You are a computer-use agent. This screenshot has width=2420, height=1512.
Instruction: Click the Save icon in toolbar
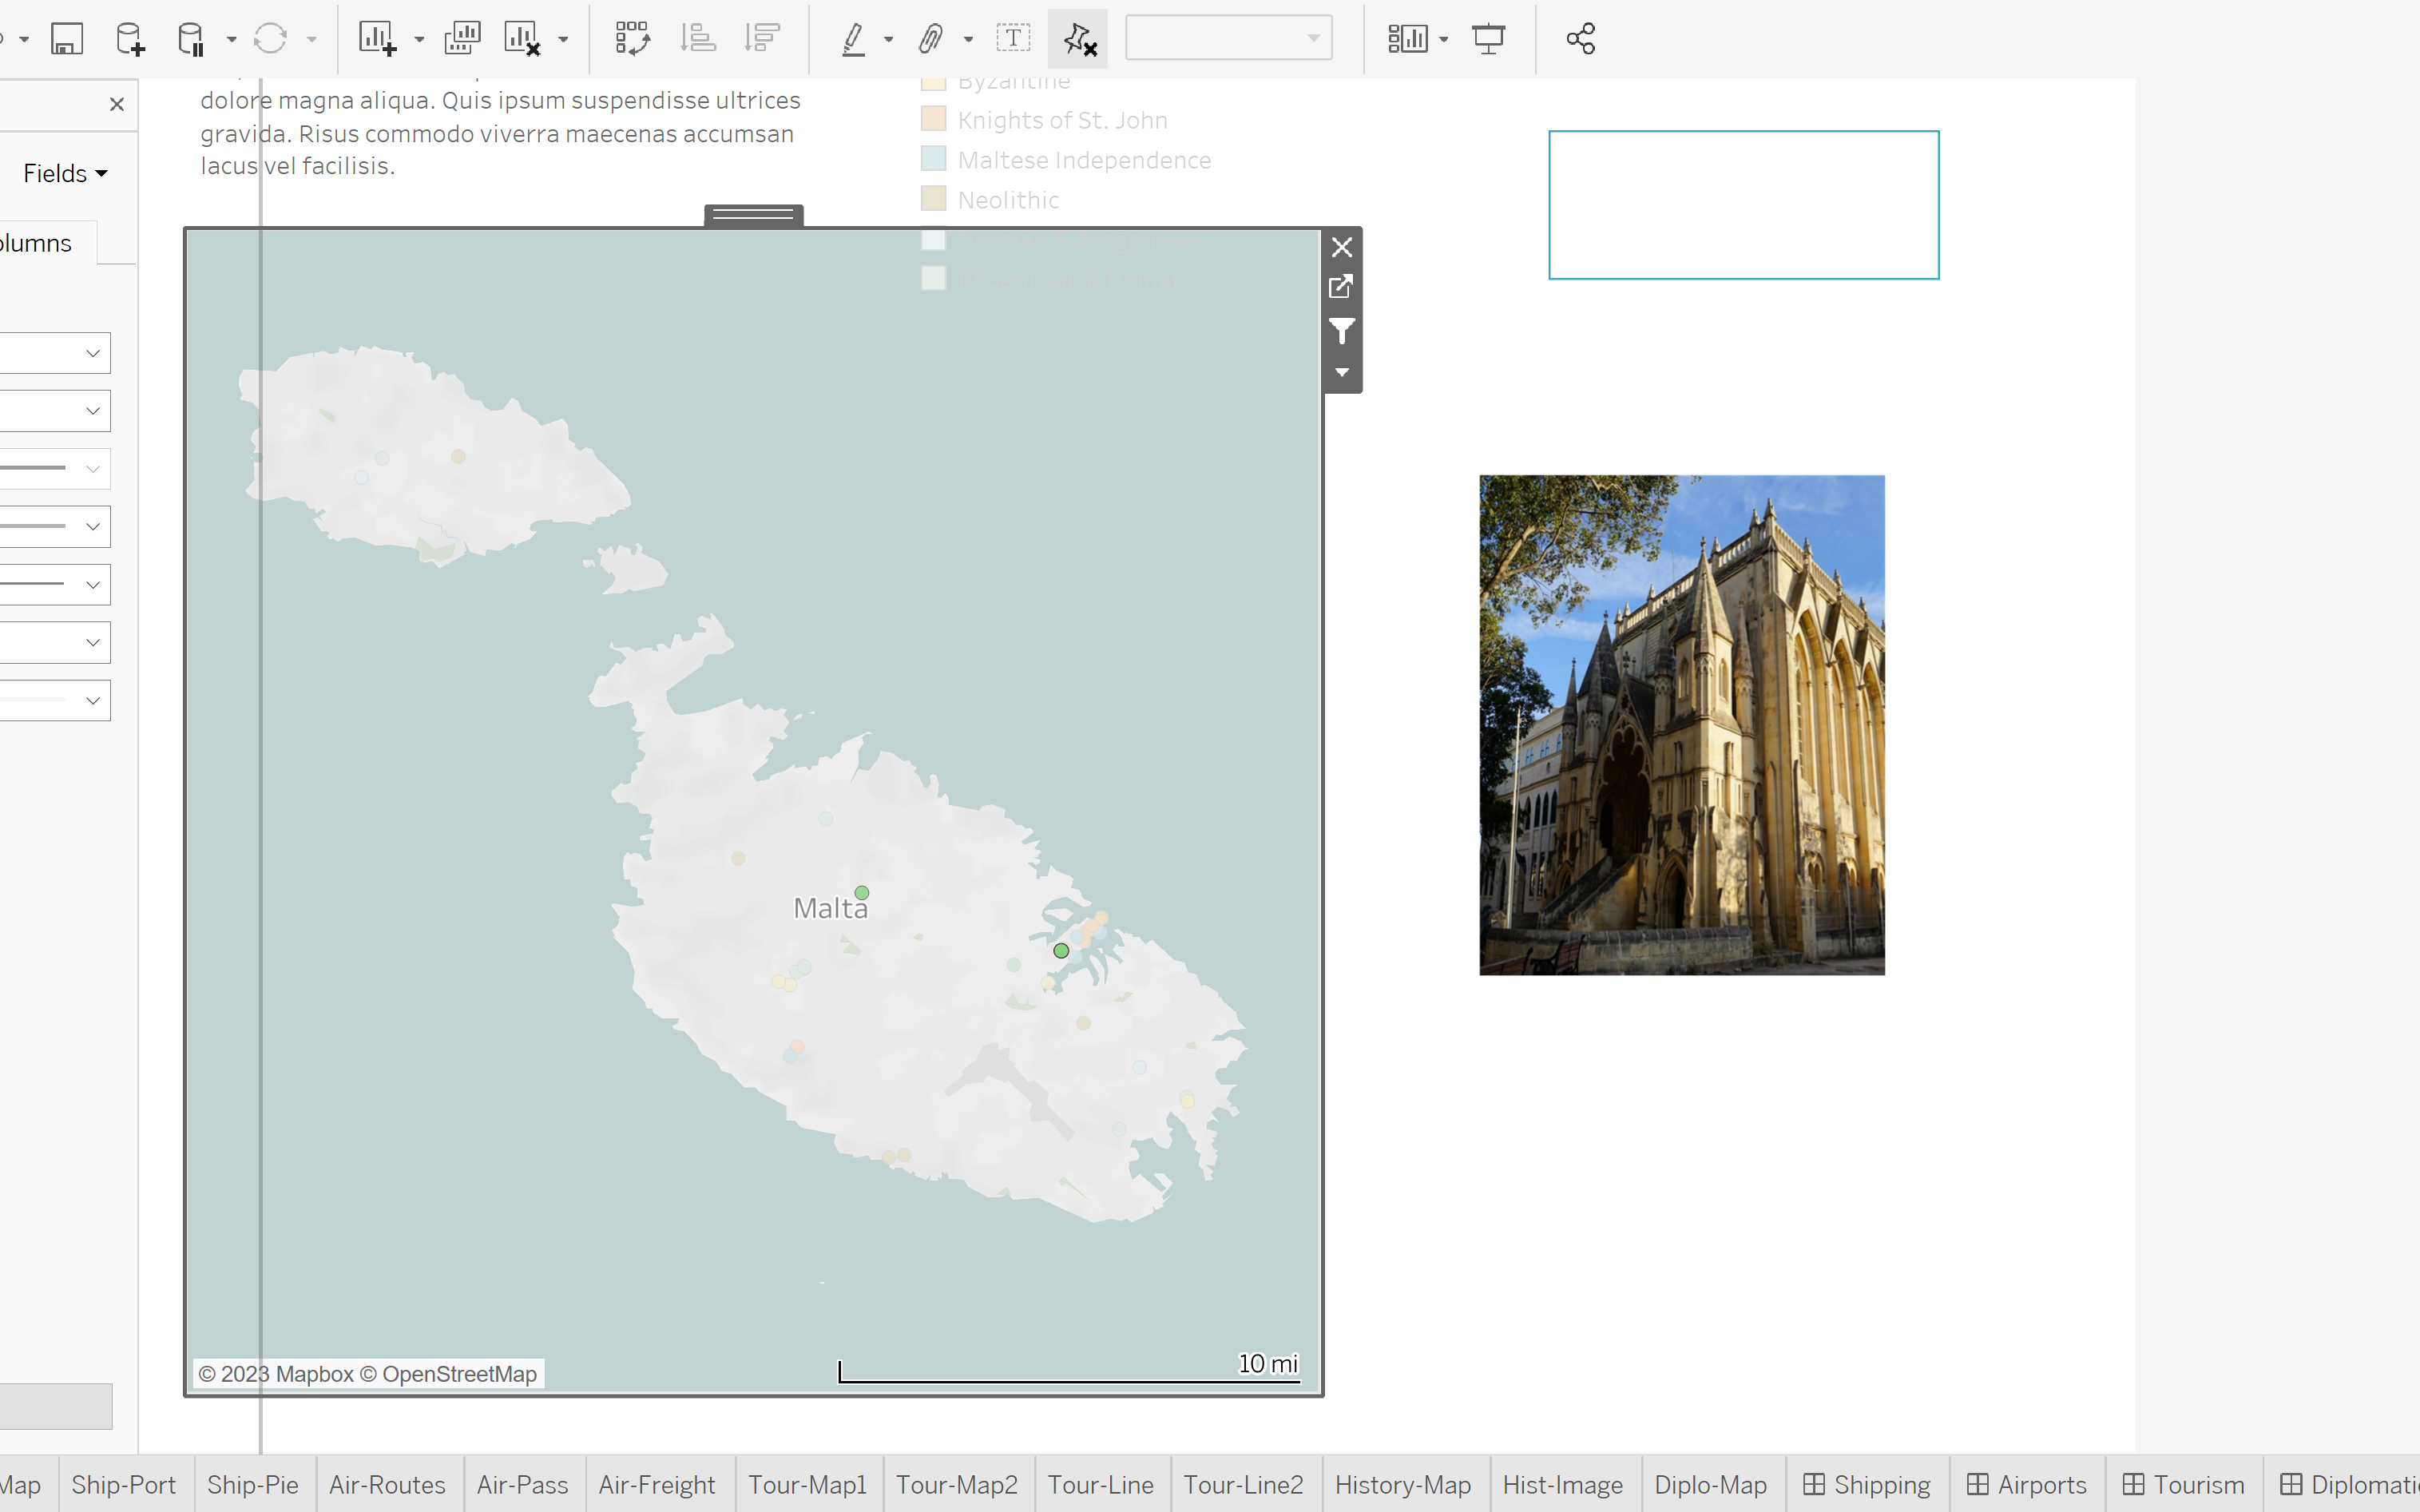point(67,39)
